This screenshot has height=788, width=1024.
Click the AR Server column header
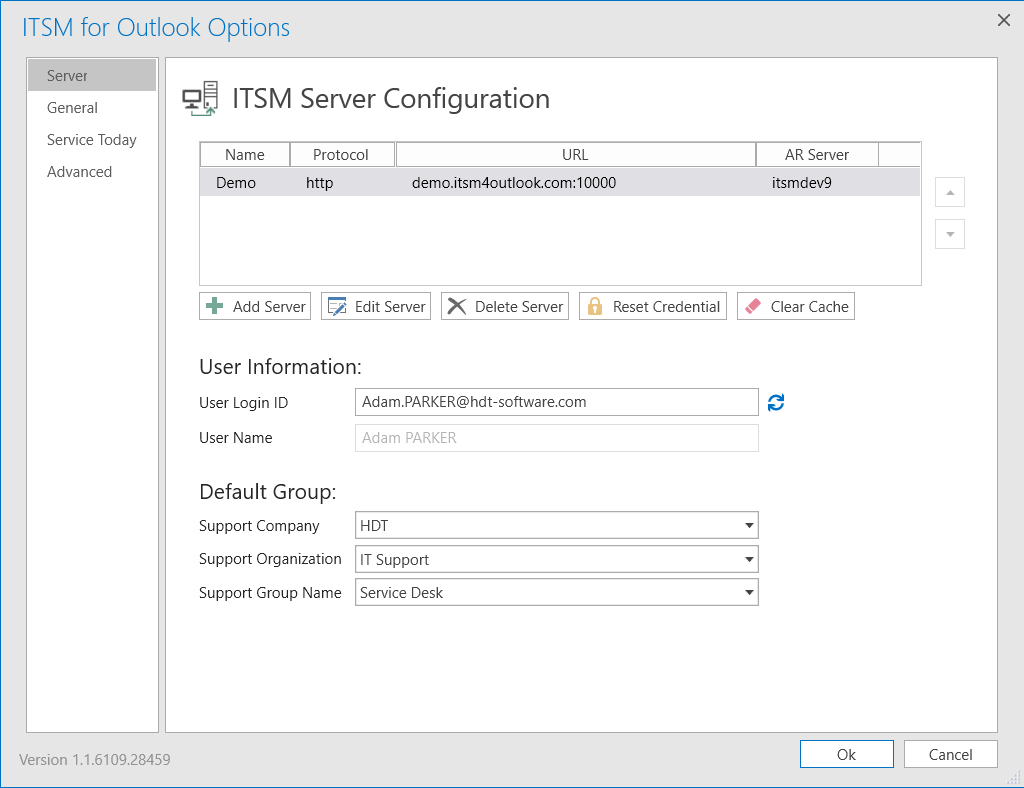pyautogui.click(x=817, y=155)
